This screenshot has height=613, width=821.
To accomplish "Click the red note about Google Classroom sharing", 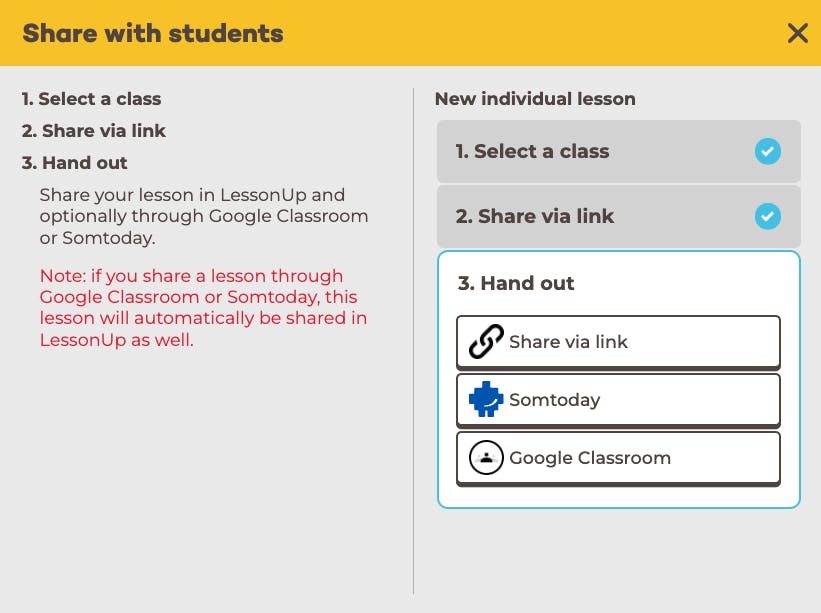I will (203, 308).
